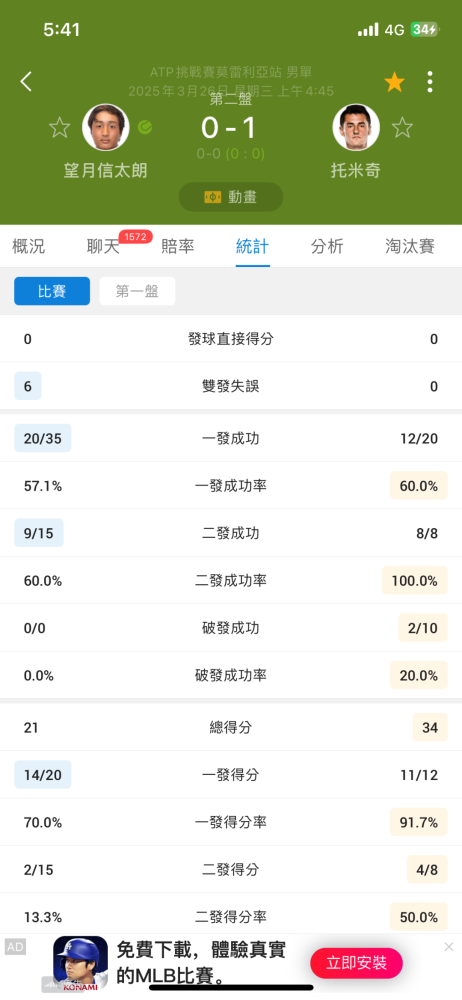Tap the green serving indicator icon
Viewport: 462px width, 1000px height.
point(145,127)
